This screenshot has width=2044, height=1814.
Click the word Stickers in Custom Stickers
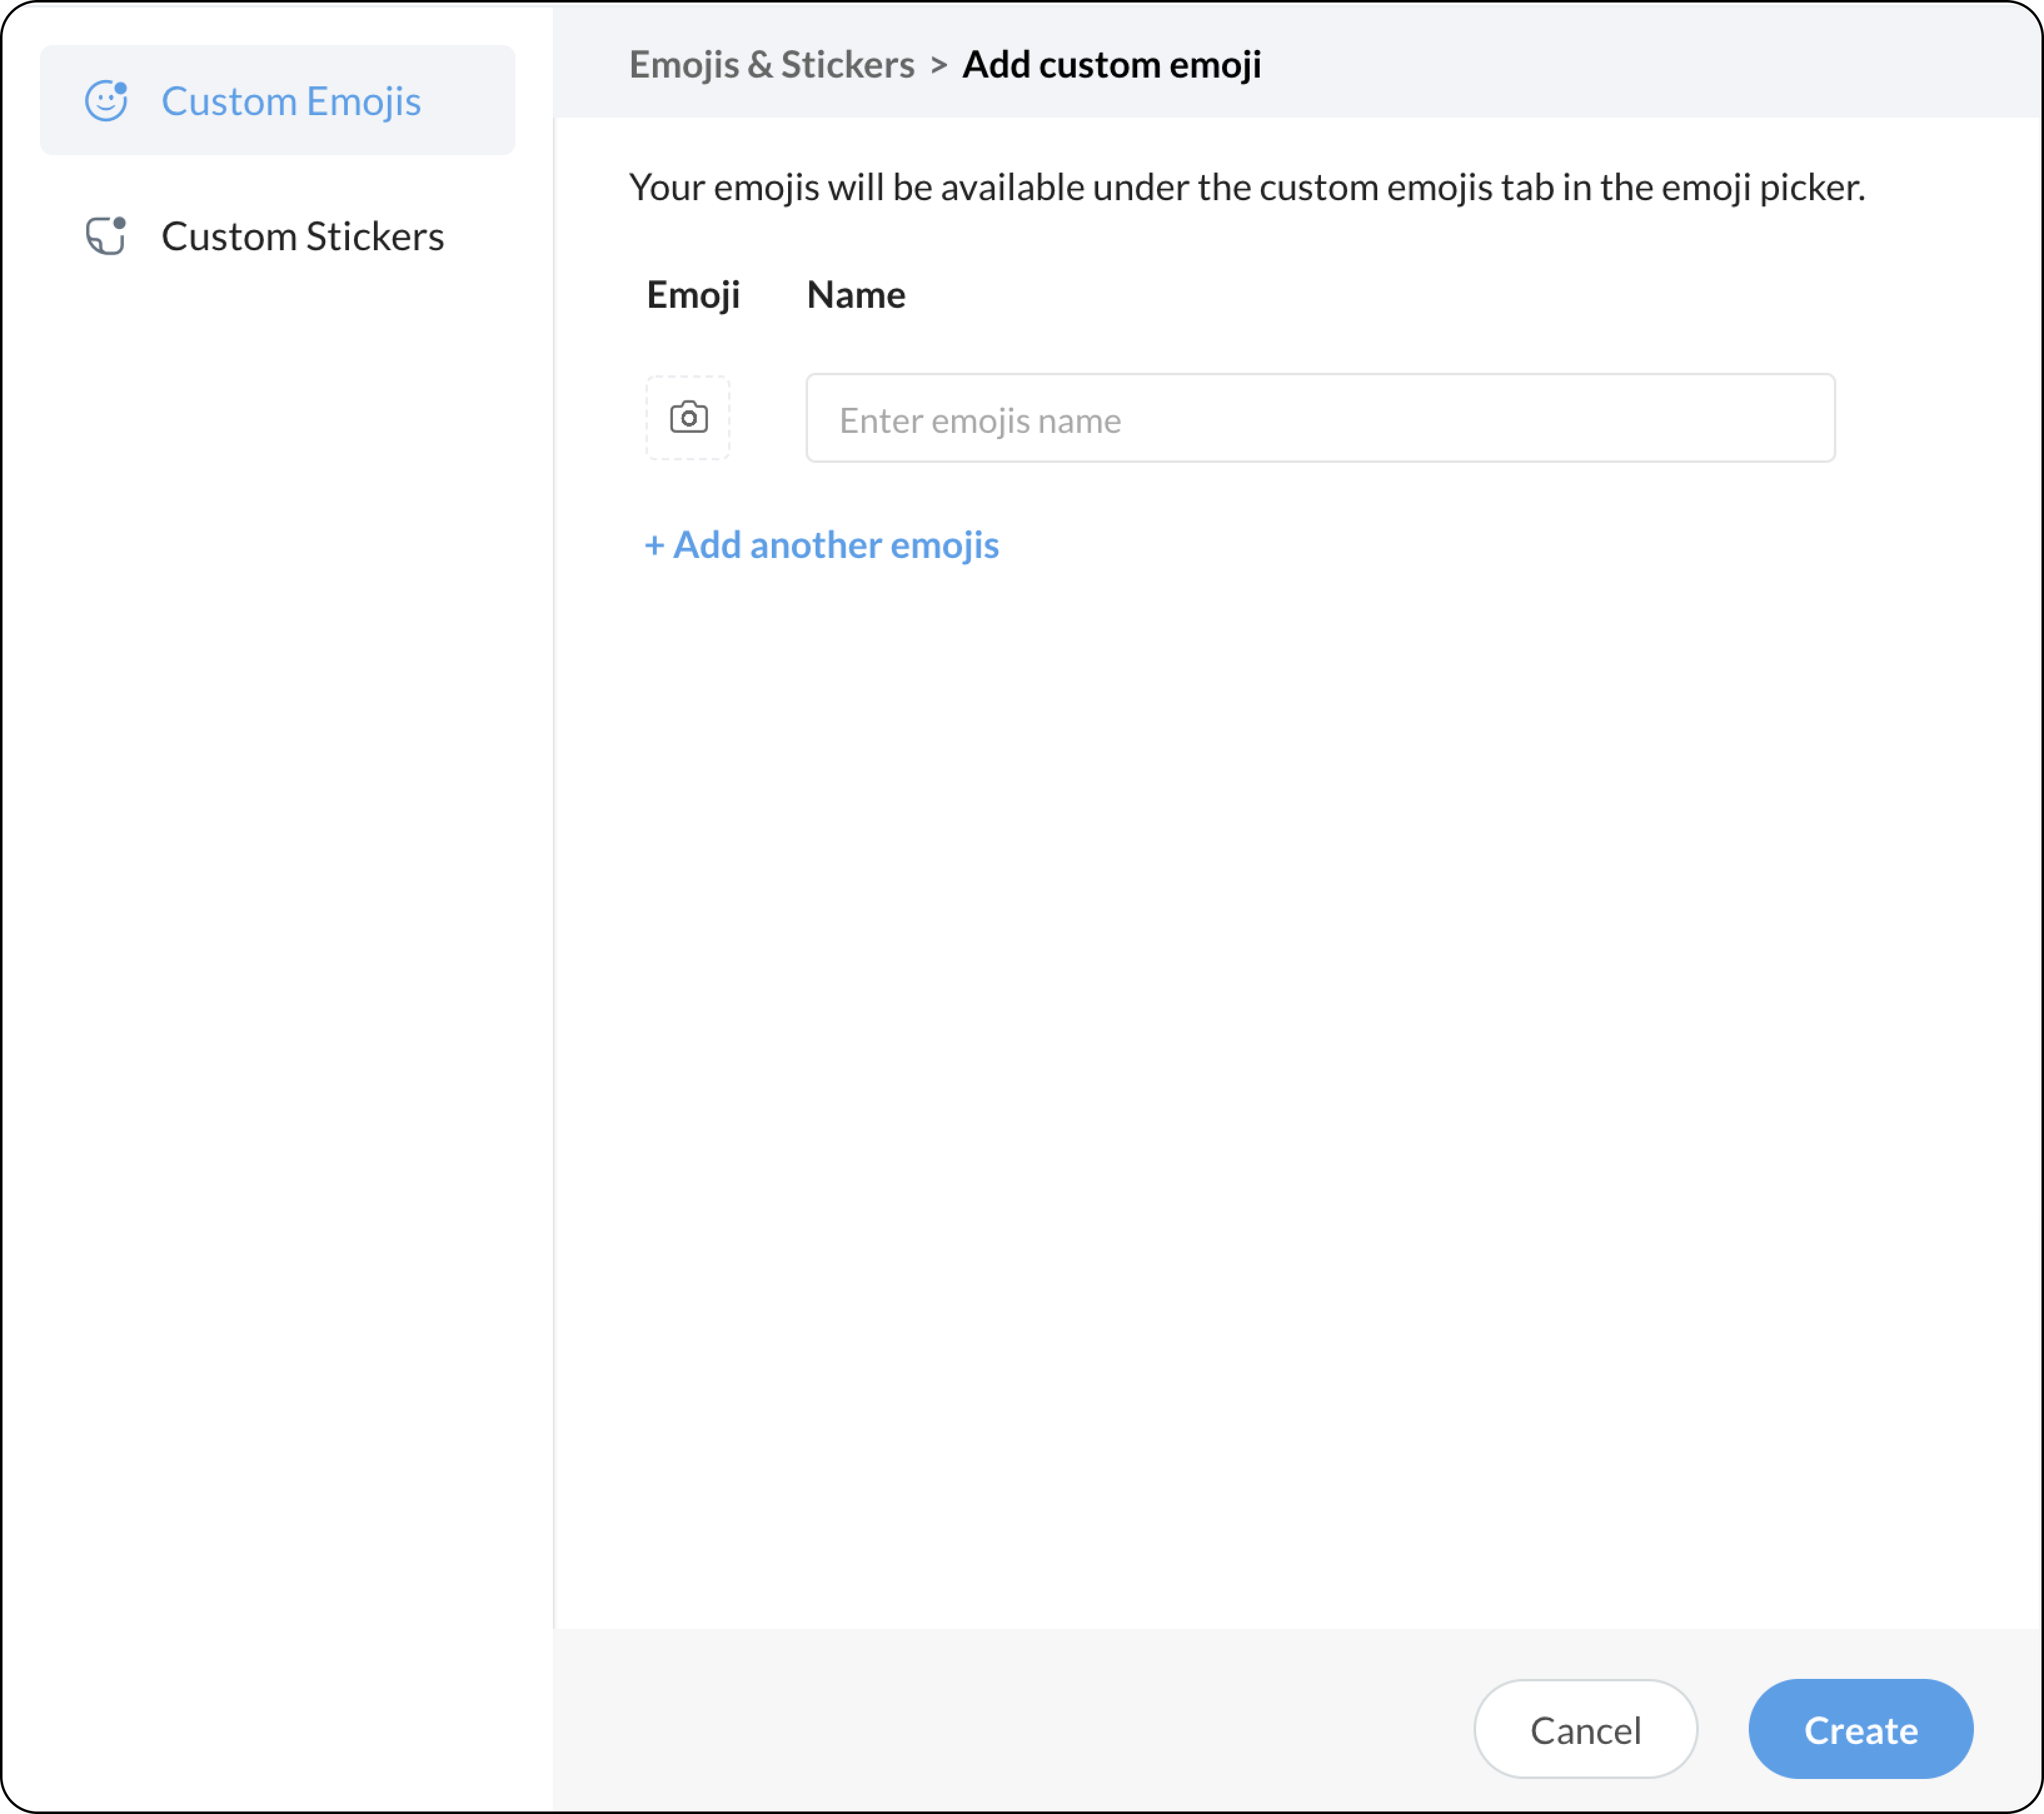click(x=375, y=237)
